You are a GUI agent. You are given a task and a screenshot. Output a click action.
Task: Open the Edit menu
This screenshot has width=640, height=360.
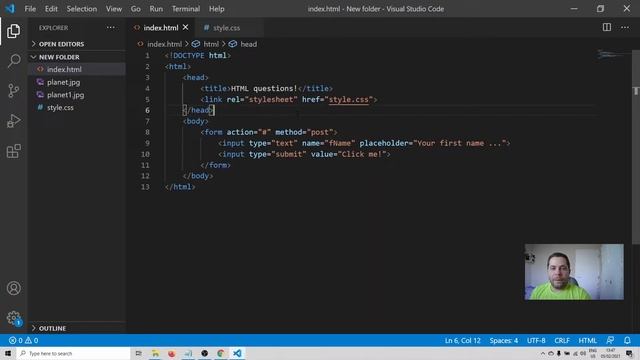(51, 9)
